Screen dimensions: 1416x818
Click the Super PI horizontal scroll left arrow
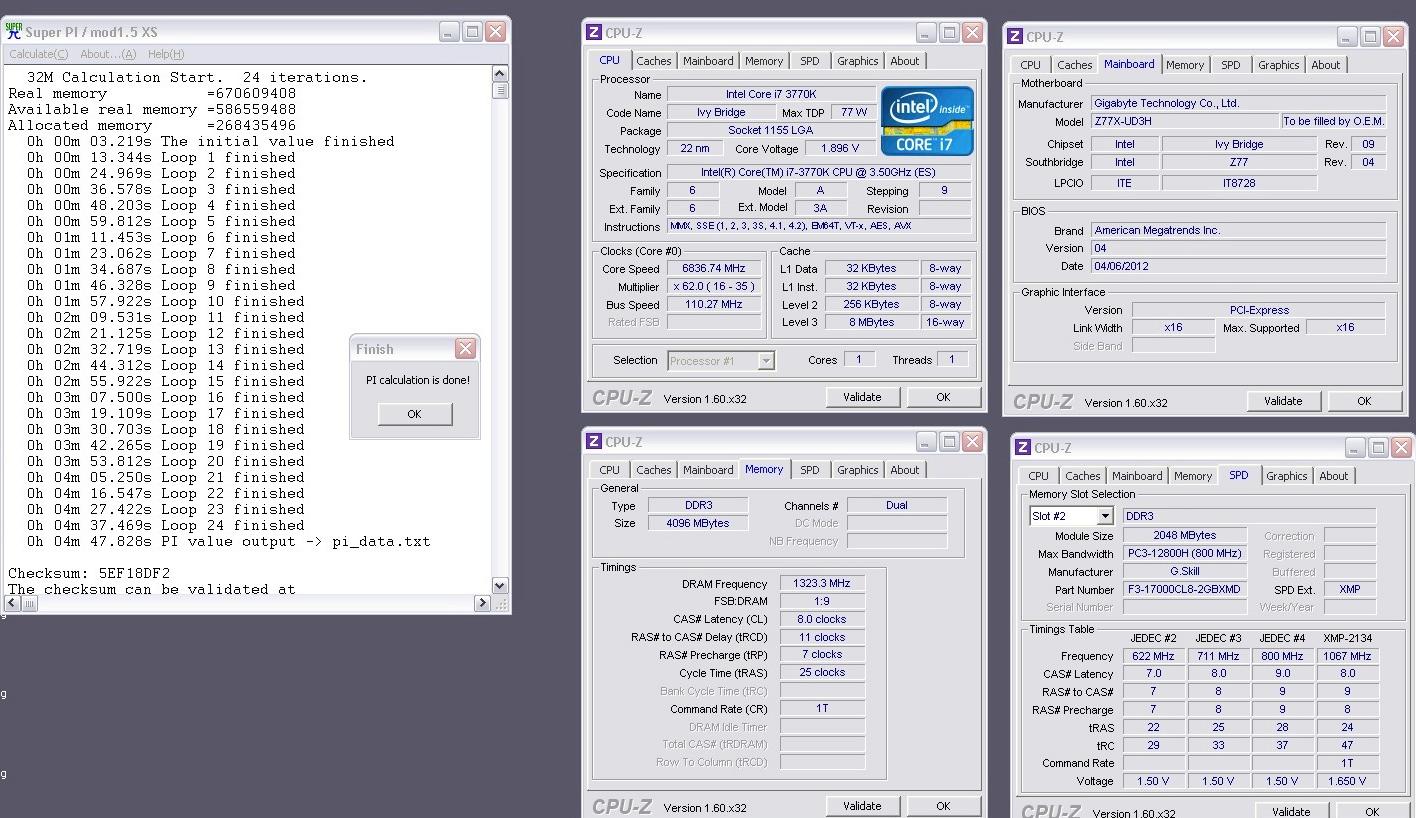point(13,603)
